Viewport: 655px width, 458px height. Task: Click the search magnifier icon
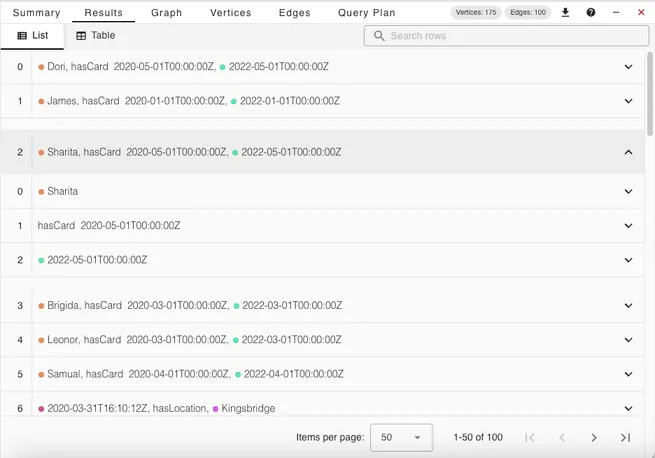379,36
